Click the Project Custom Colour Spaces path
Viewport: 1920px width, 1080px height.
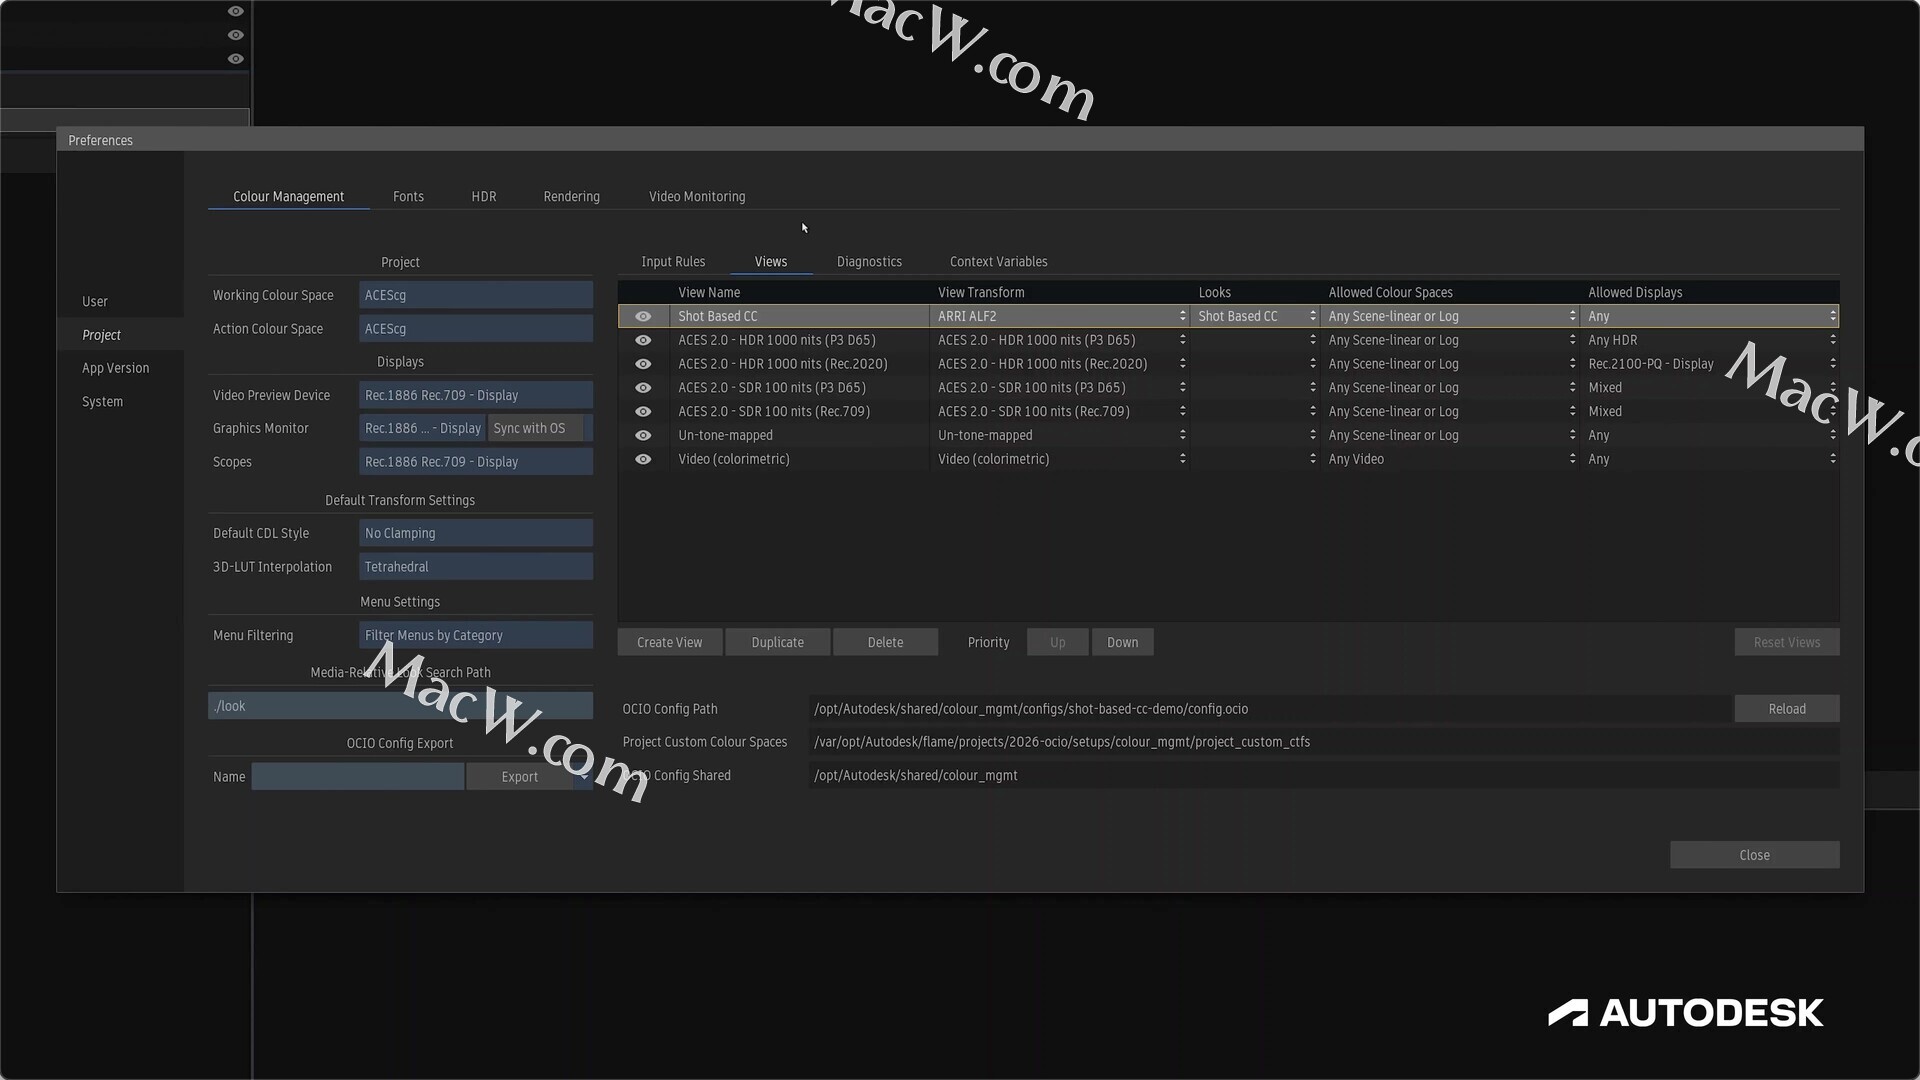pyautogui.click(x=1323, y=742)
